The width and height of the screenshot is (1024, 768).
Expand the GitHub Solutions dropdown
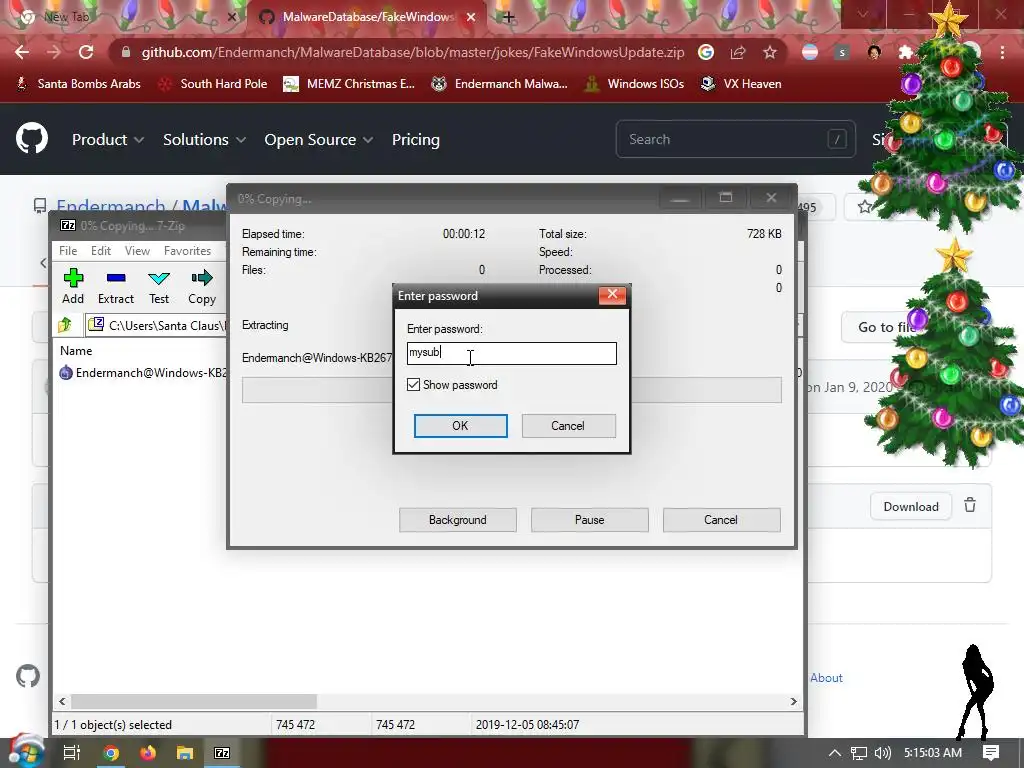tap(204, 140)
